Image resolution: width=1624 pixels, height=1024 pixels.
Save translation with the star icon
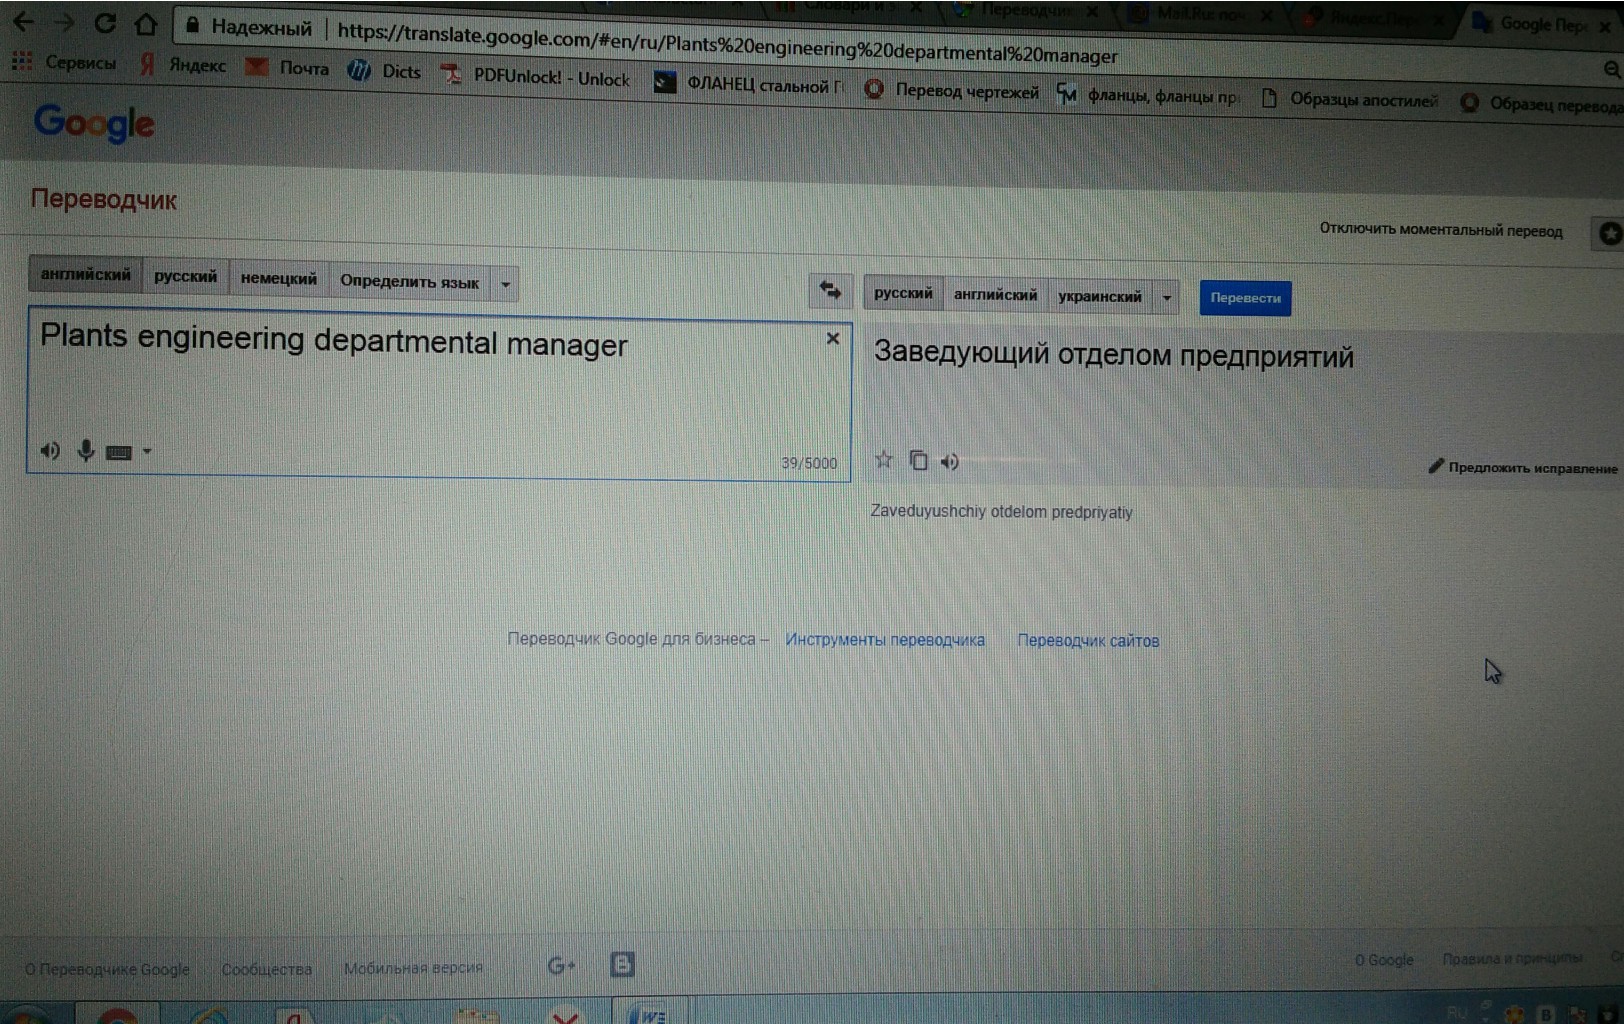[883, 459]
